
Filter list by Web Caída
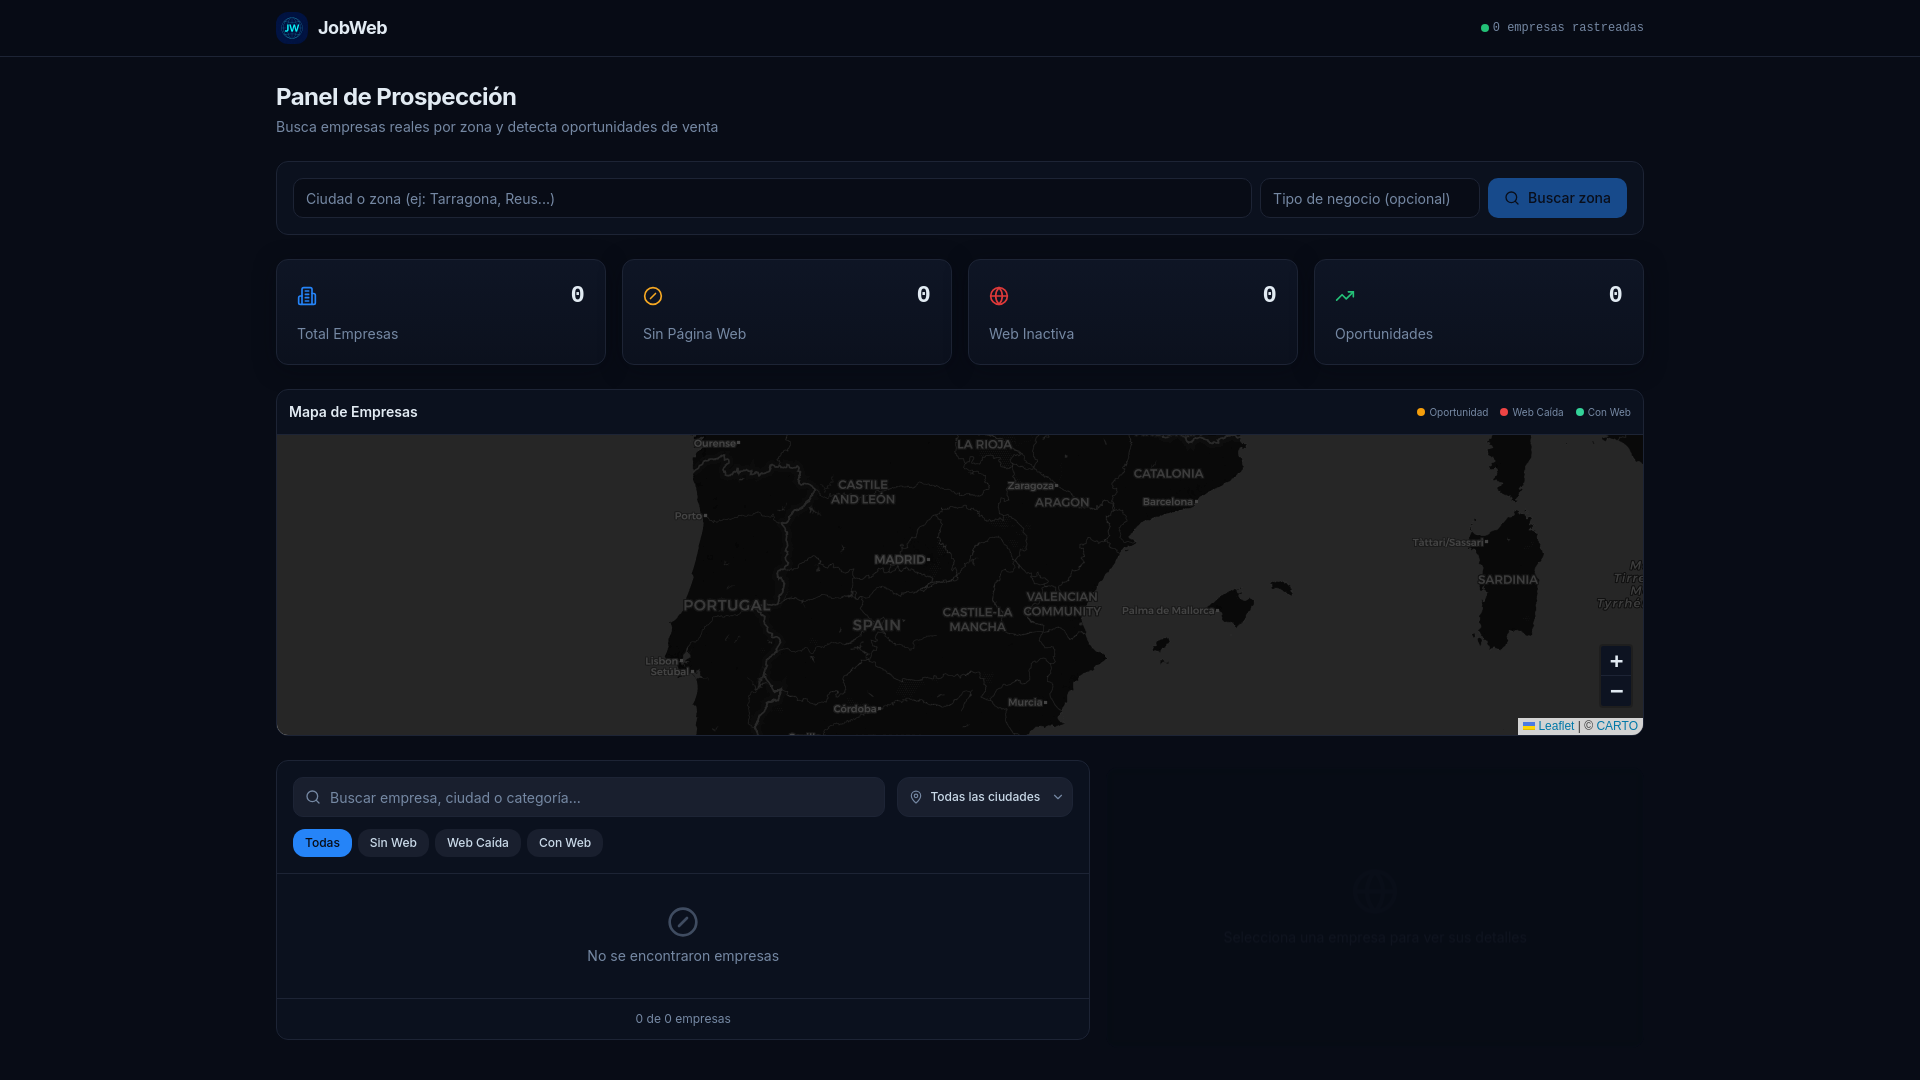(x=478, y=843)
